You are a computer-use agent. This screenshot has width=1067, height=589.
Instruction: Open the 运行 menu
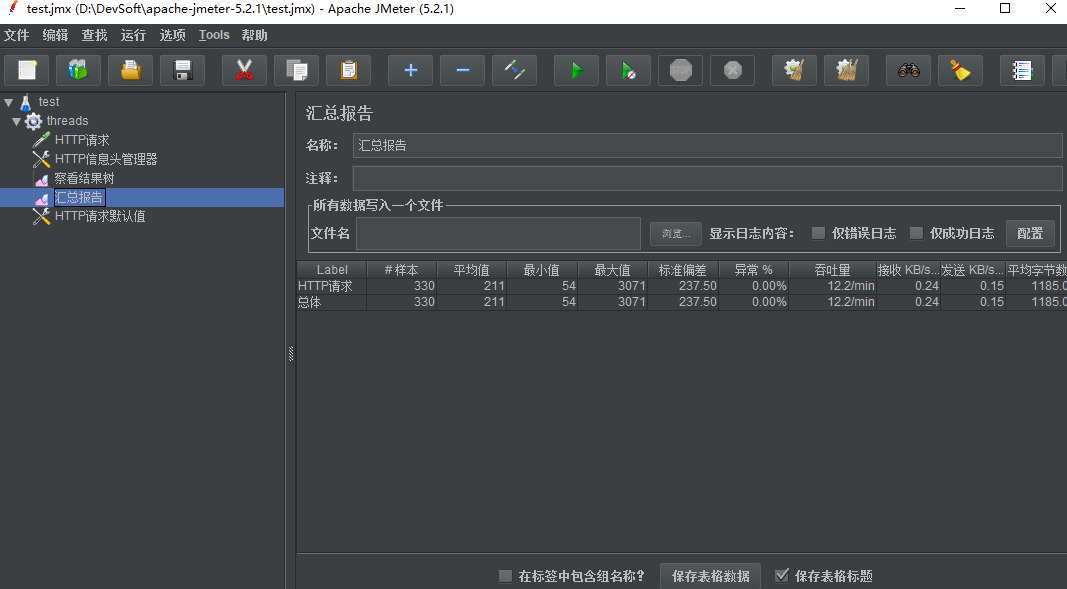133,35
